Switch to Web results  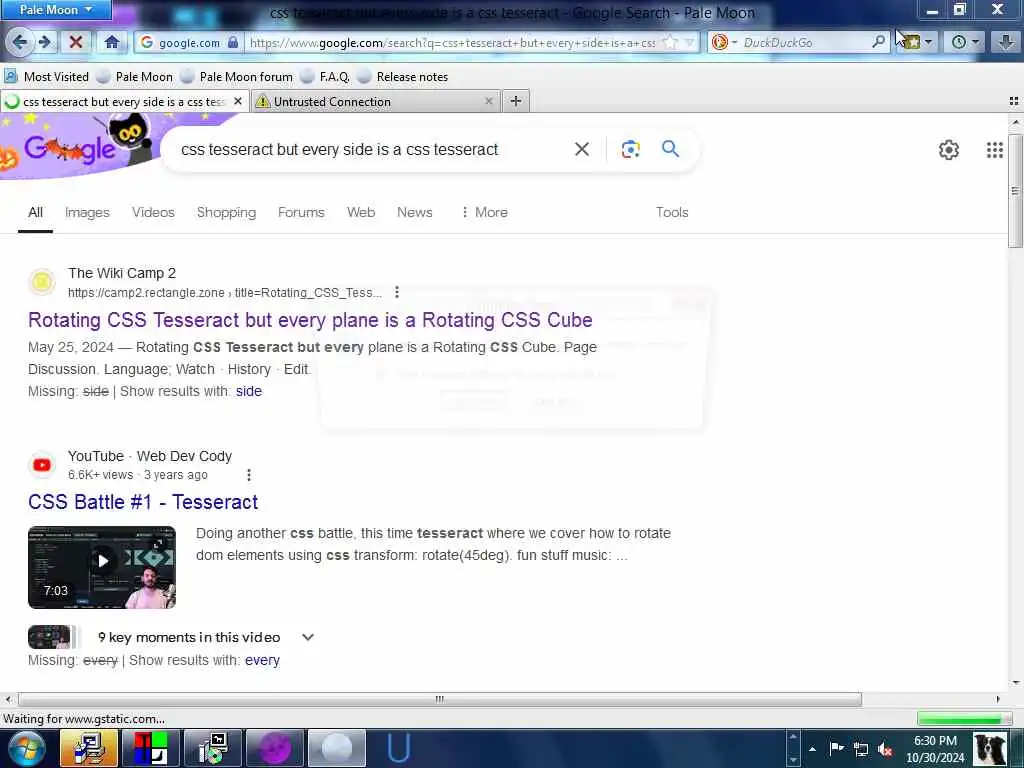click(x=361, y=212)
